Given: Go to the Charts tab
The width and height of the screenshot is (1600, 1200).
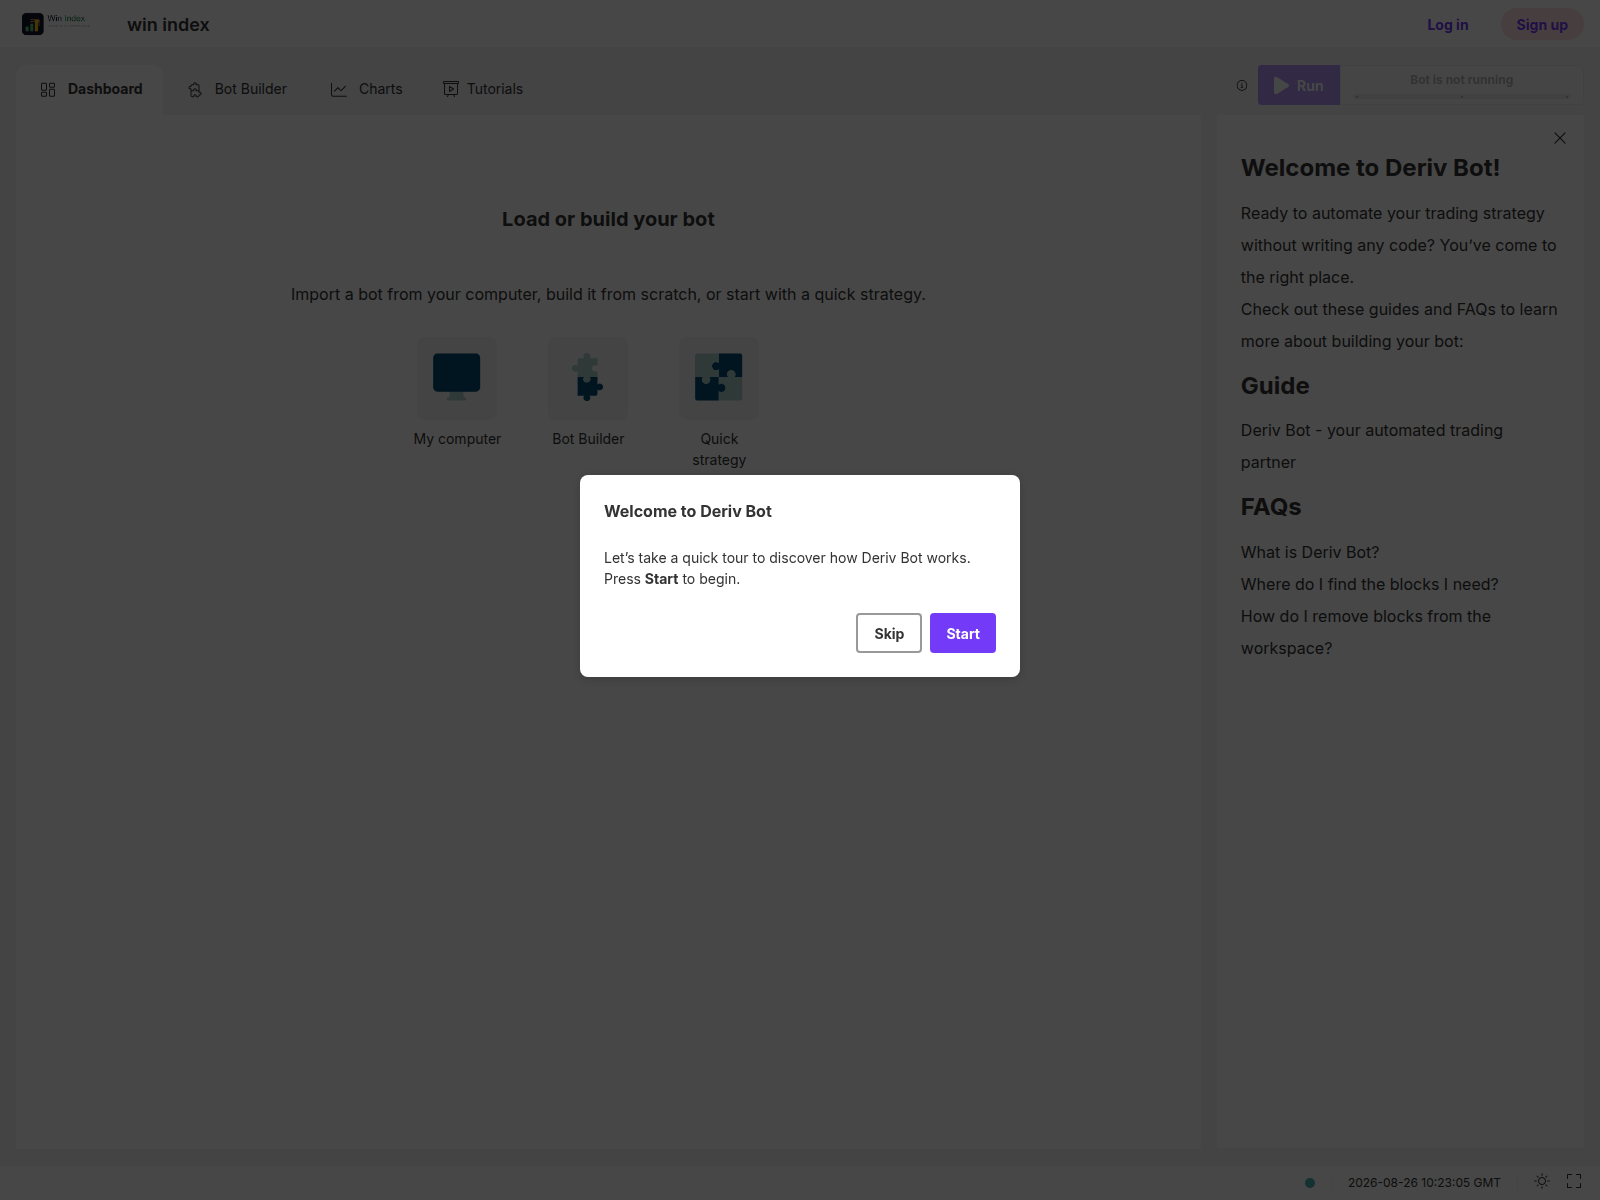Looking at the screenshot, I should pos(366,89).
